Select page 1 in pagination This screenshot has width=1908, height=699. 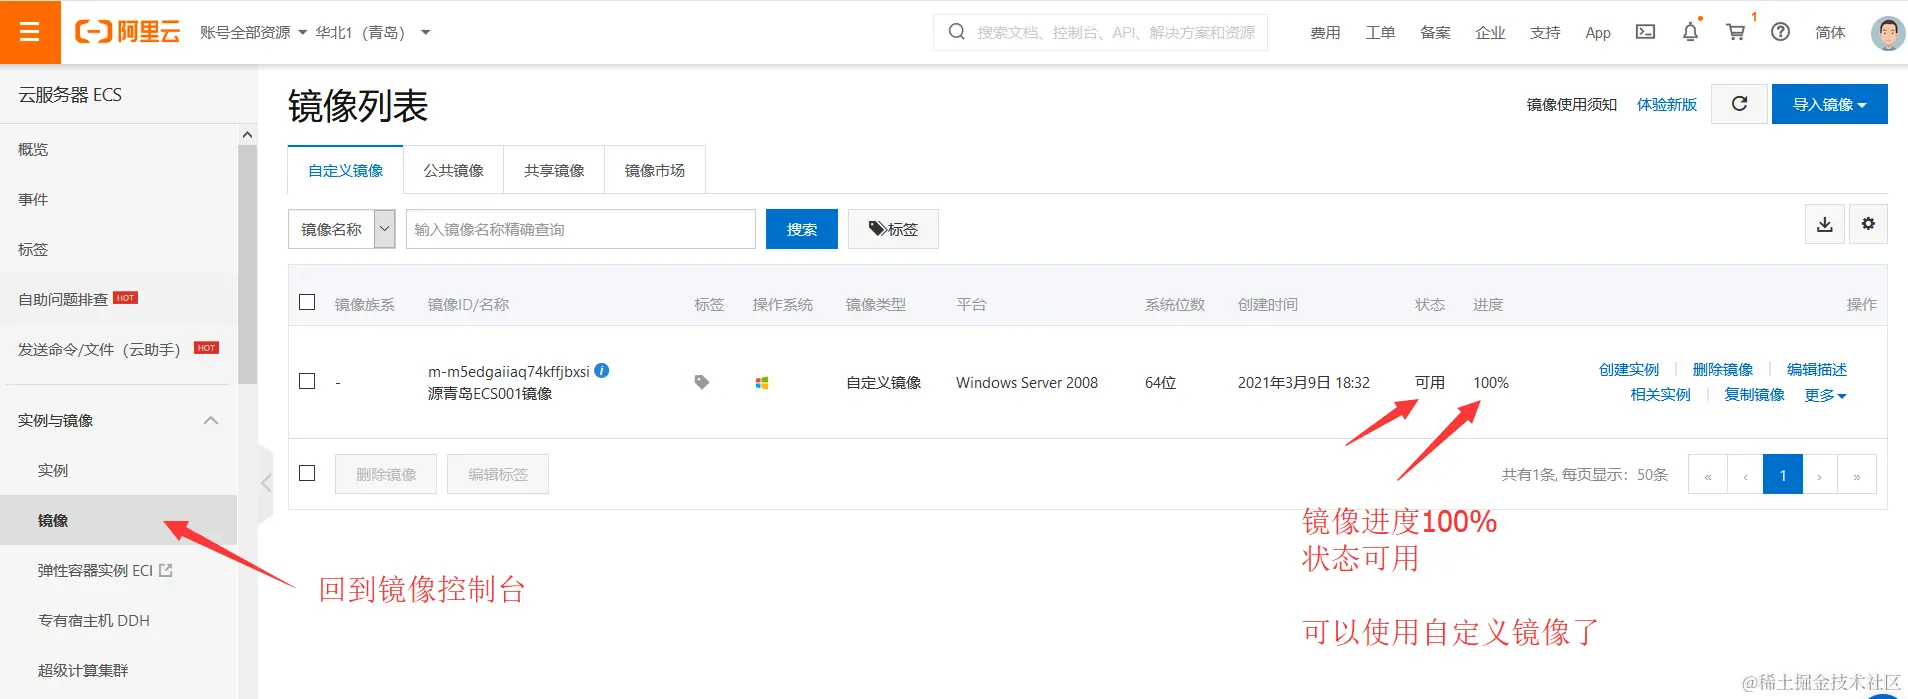(1783, 474)
